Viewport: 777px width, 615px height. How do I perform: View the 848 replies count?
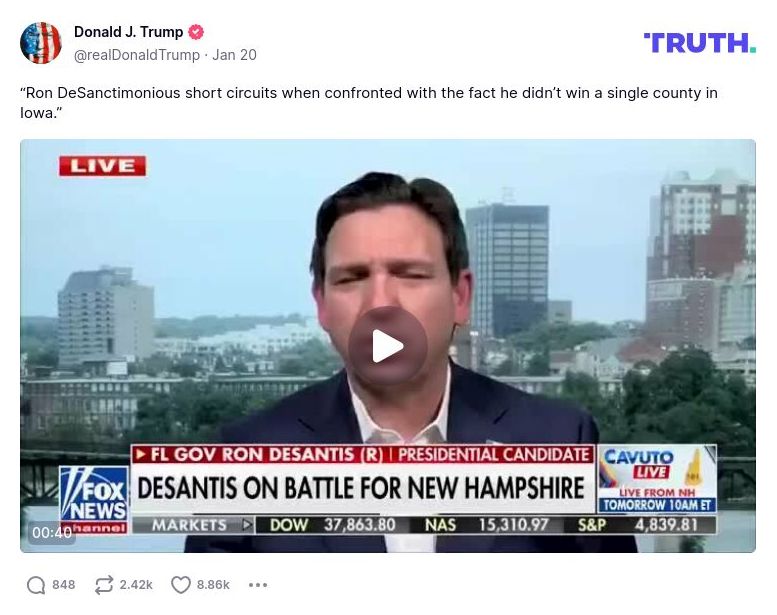(63, 585)
